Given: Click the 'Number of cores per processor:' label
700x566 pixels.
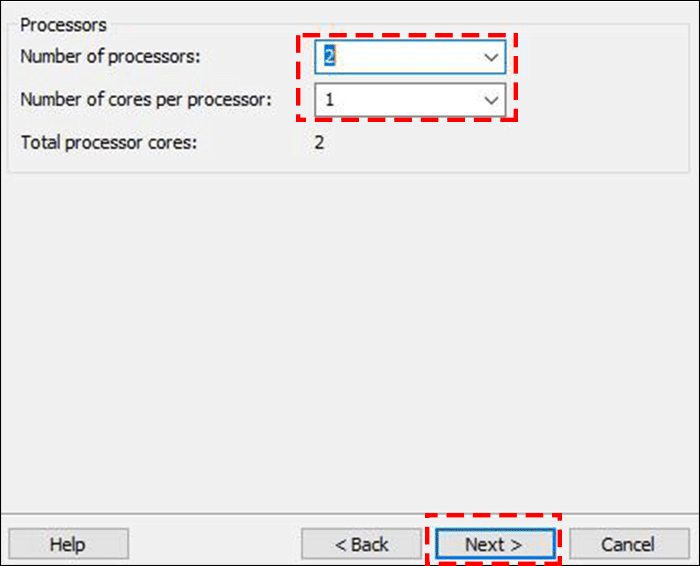Looking at the screenshot, I should point(145,100).
